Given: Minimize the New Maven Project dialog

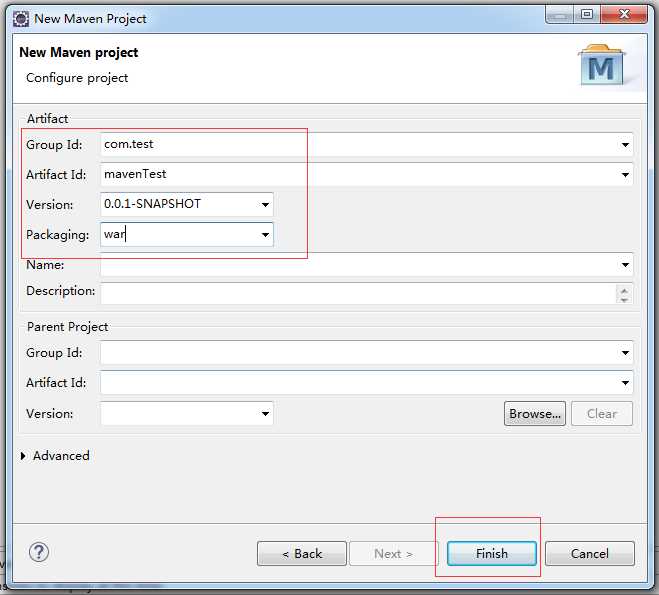Looking at the screenshot, I should click(559, 15).
